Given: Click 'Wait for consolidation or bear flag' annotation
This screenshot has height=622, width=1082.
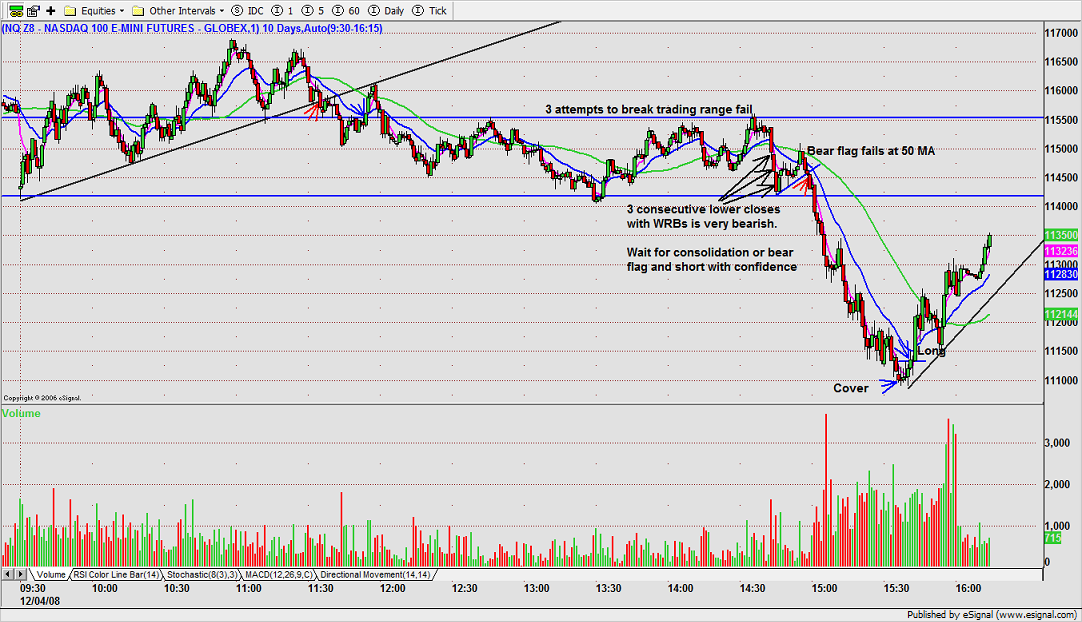Looking at the screenshot, I should [711, 260].
